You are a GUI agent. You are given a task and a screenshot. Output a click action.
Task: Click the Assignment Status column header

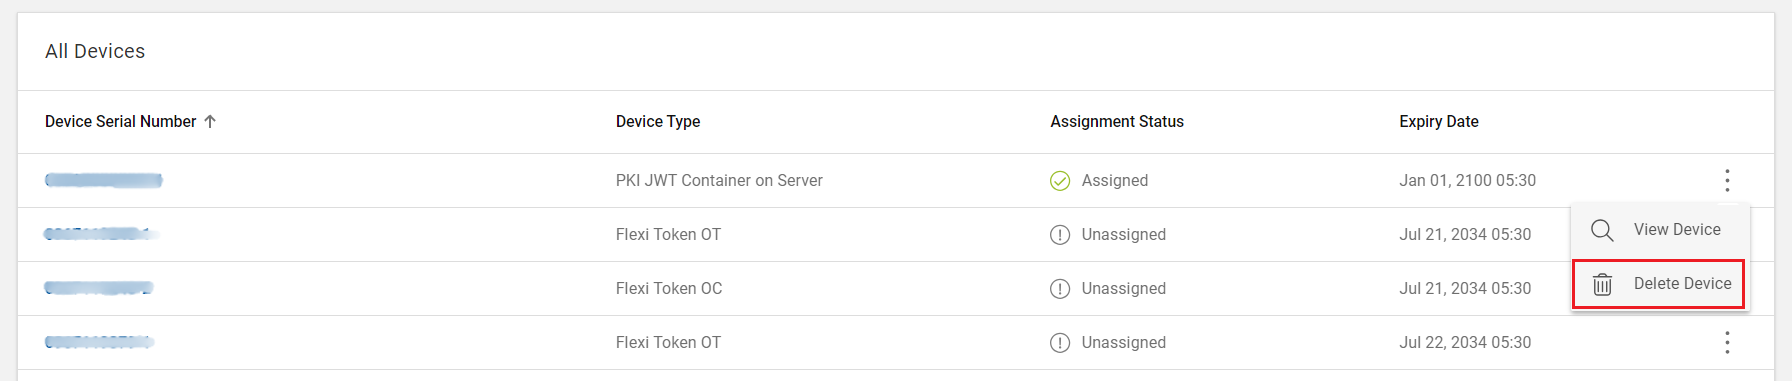pos(1117,121)
